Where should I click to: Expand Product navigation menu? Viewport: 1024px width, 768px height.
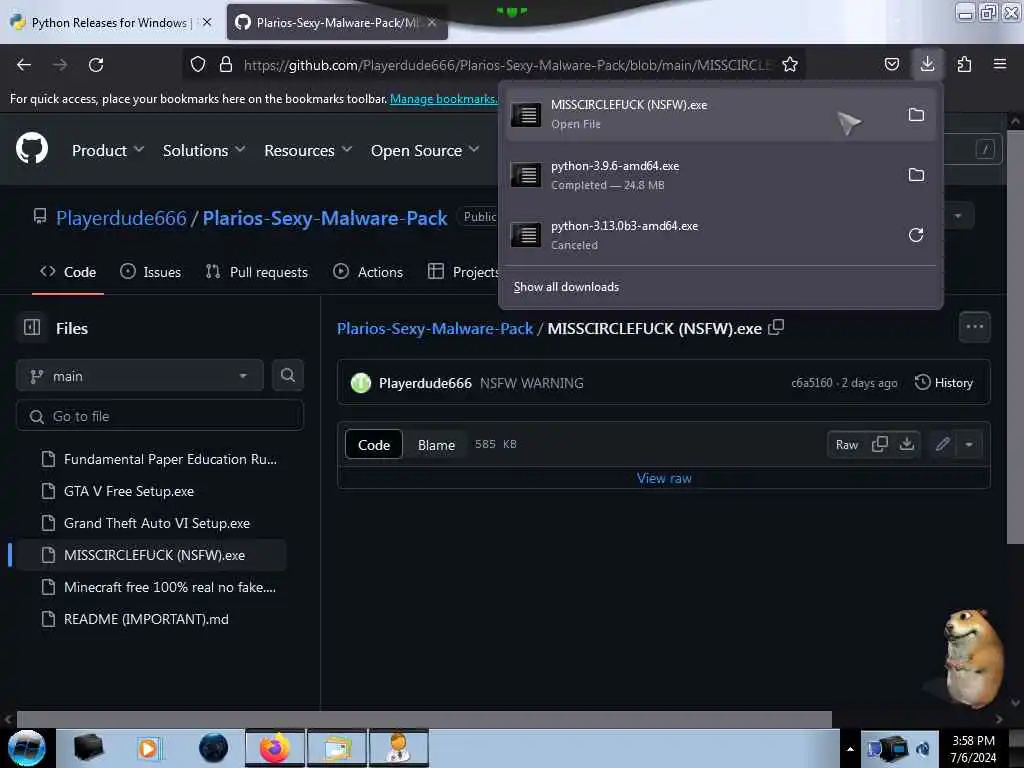108,150
